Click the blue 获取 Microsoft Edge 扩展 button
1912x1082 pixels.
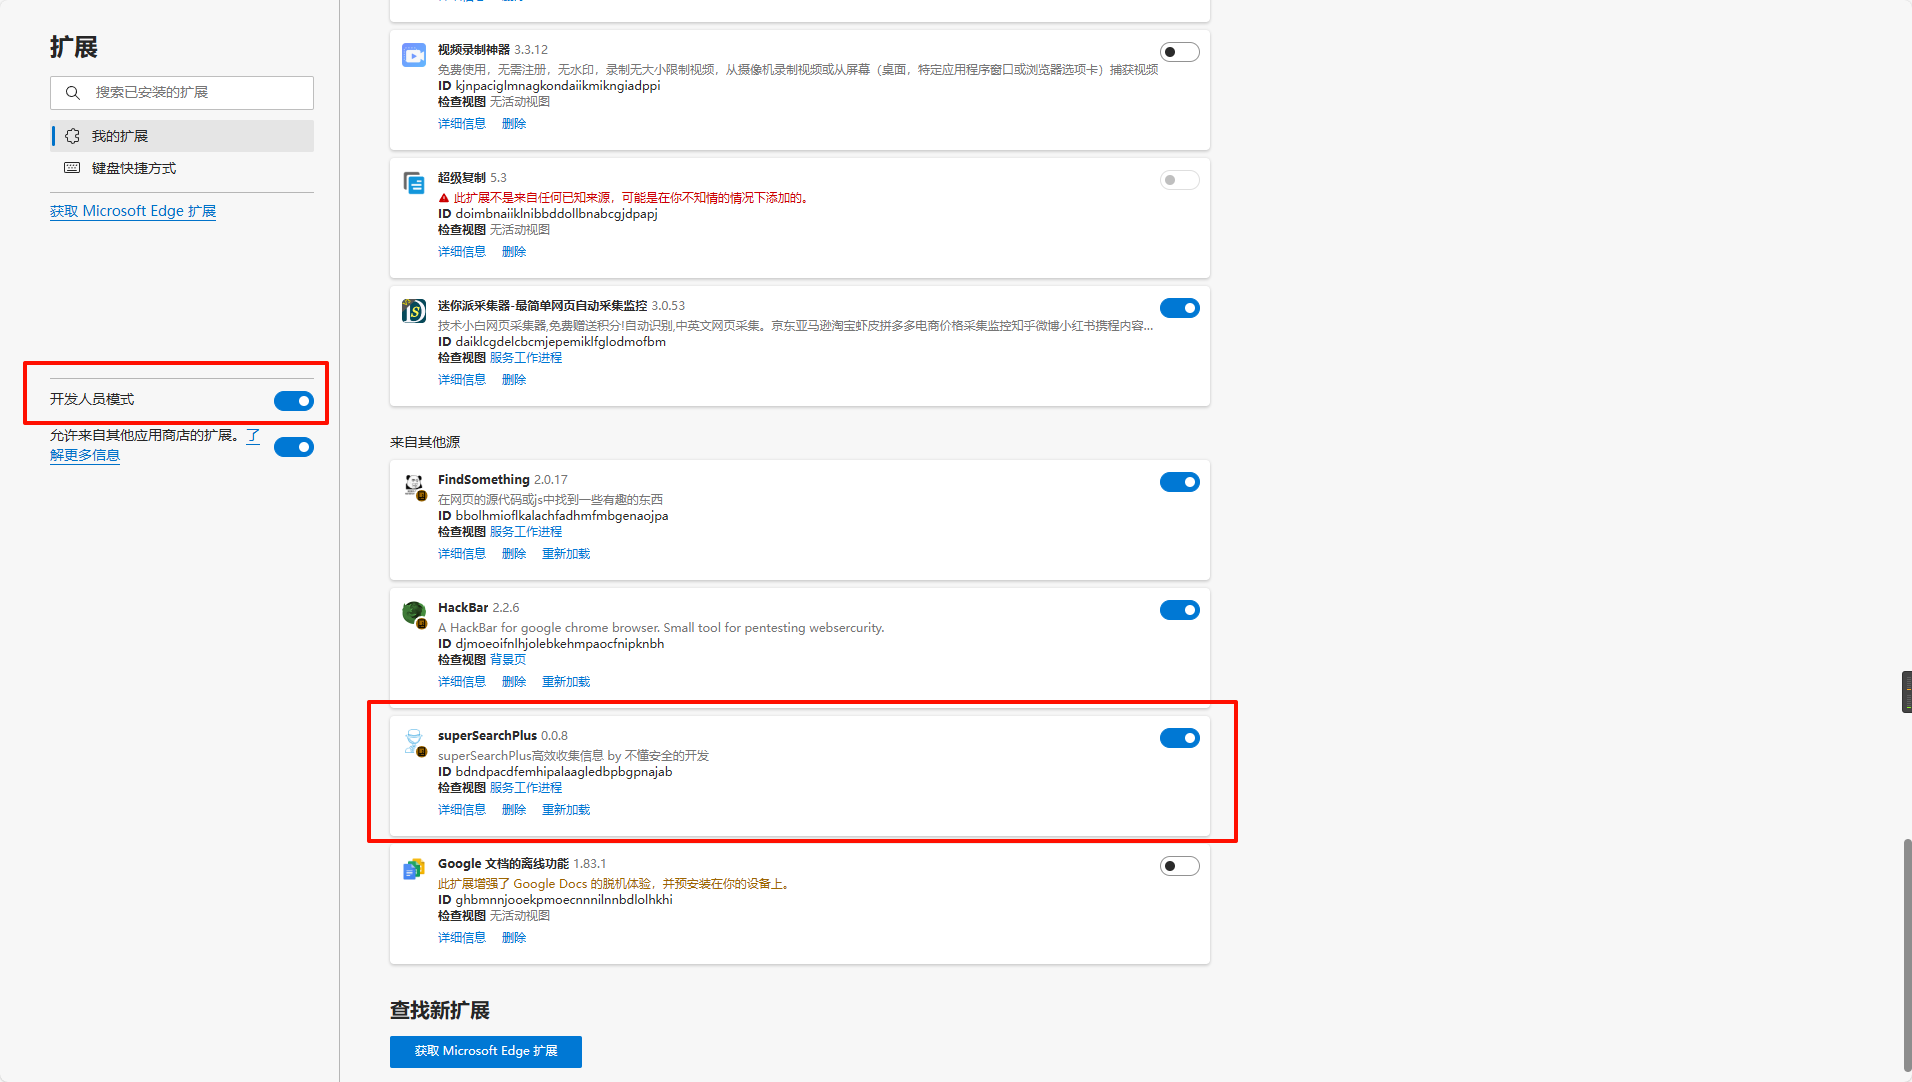point(485,1051)
